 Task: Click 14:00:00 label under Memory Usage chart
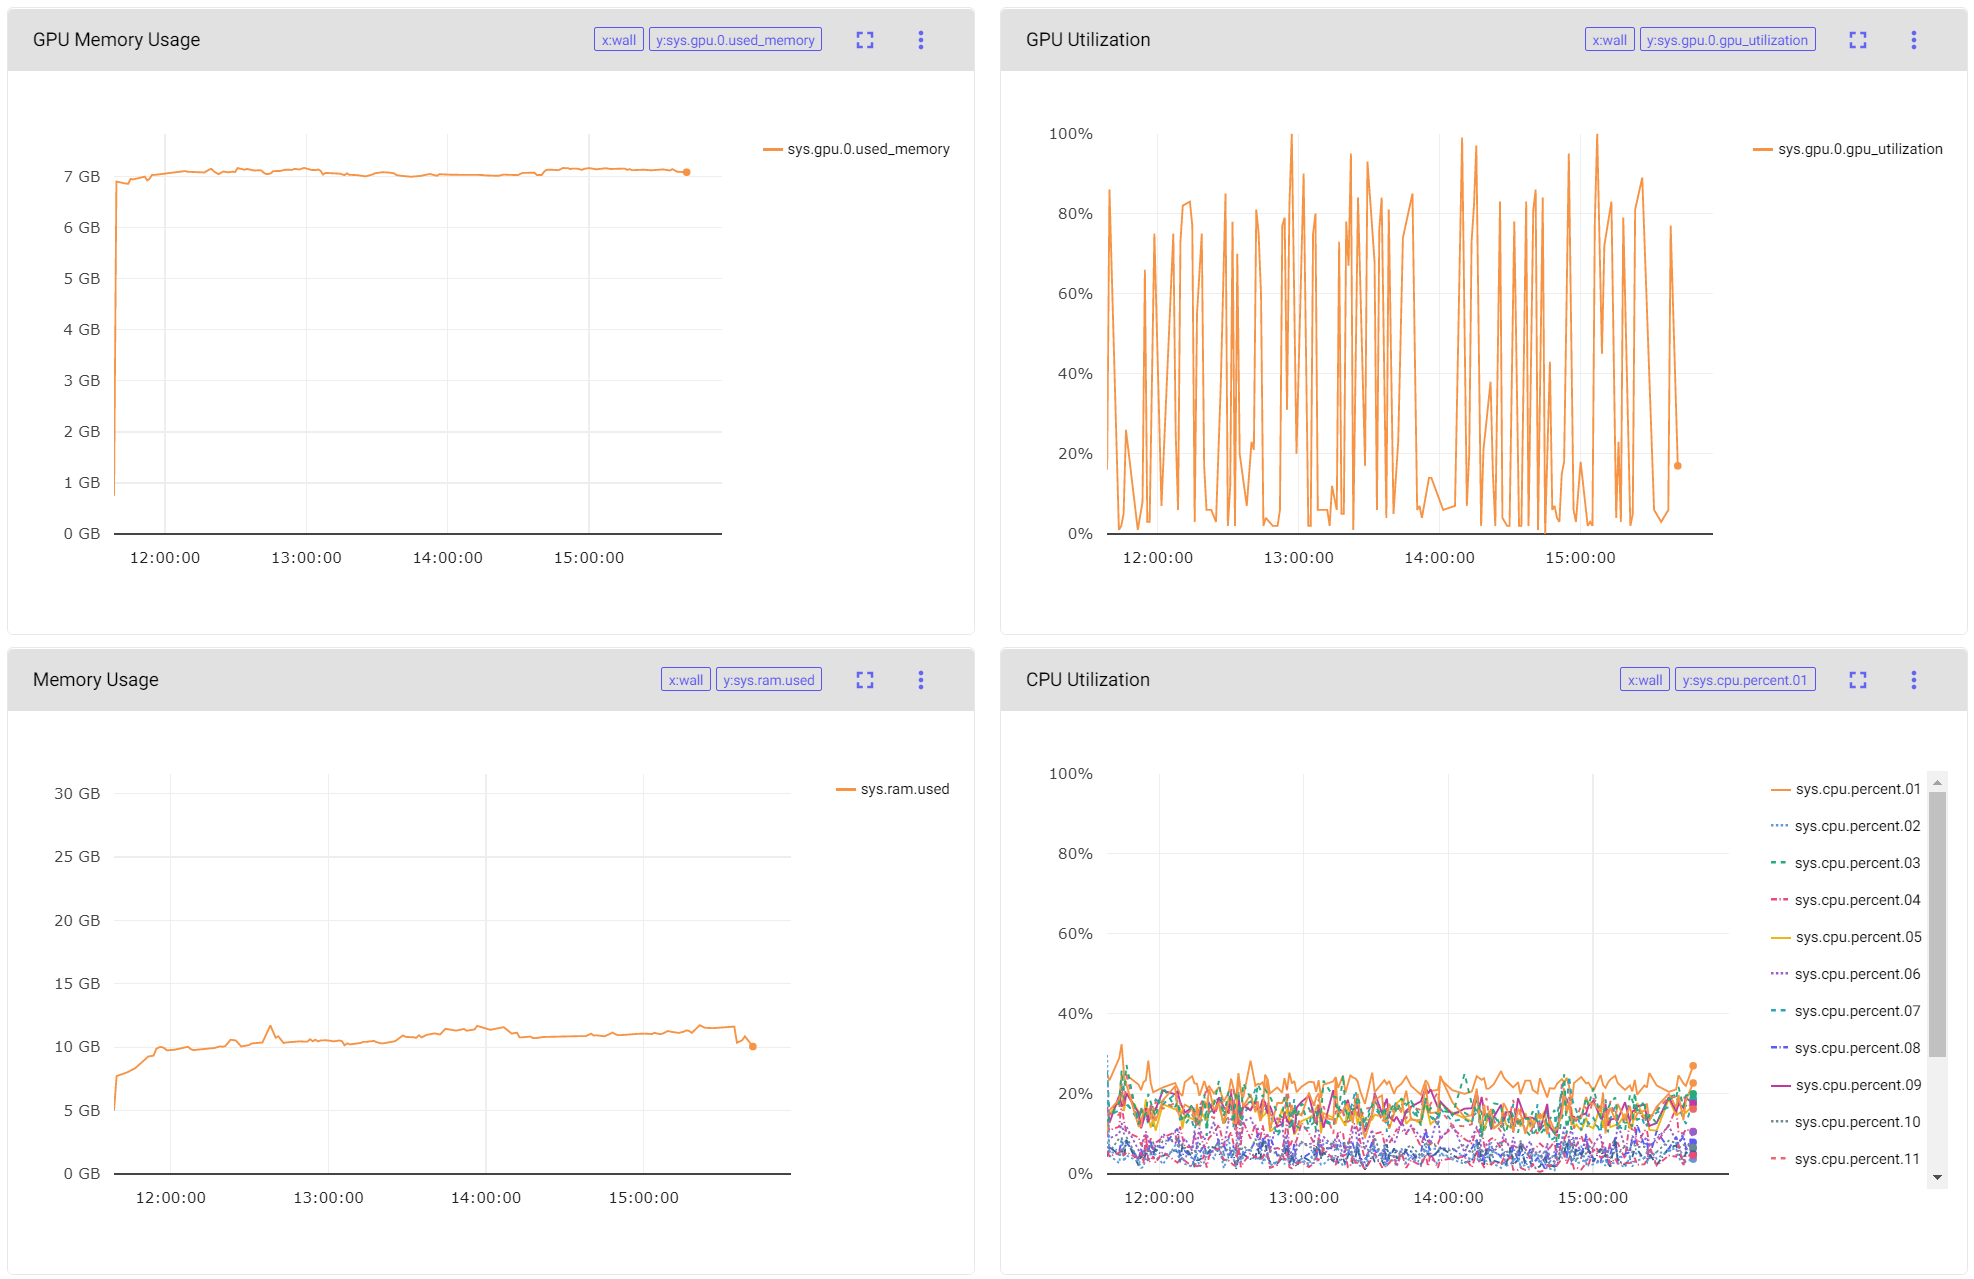click(486, 1198)
